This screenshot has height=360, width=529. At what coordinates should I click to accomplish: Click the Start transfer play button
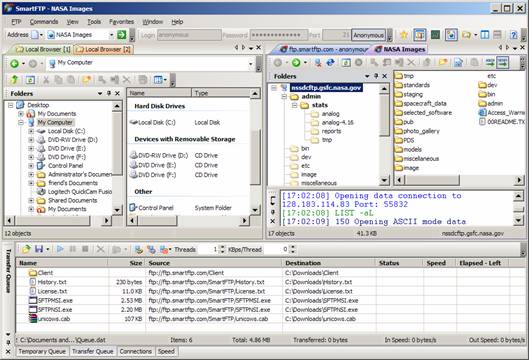coord(60,249)
